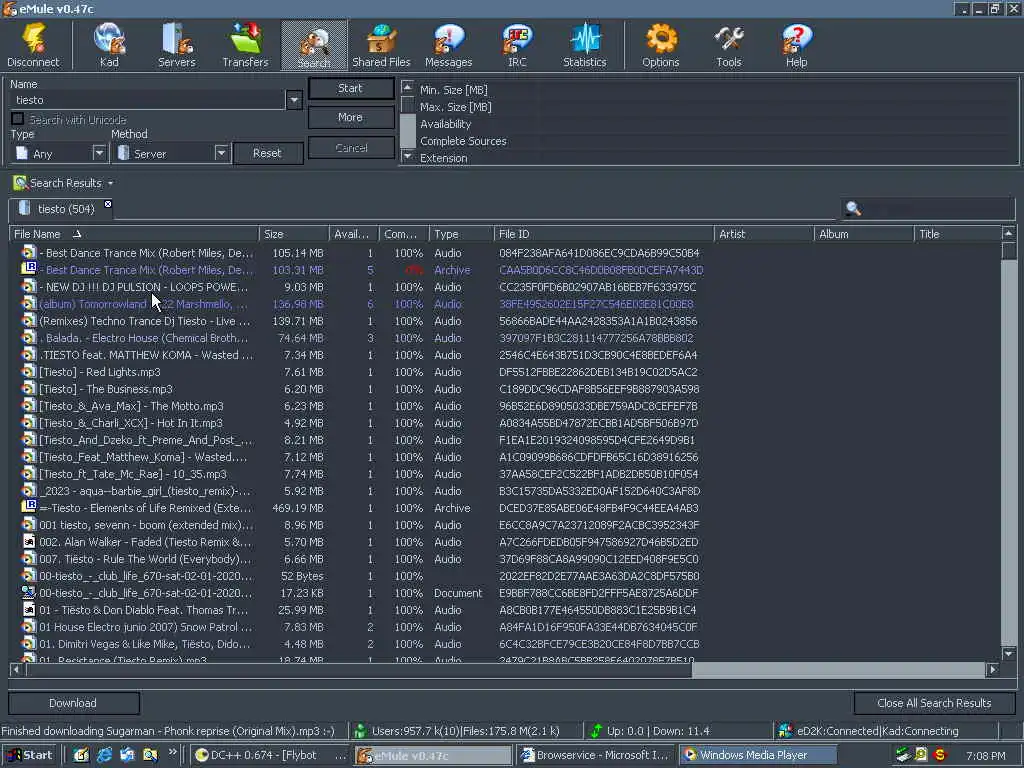The width and height of the screenshot is (1024, 768).
Task: Open the Type dropdown showing Any
Action: coord(99,153)
